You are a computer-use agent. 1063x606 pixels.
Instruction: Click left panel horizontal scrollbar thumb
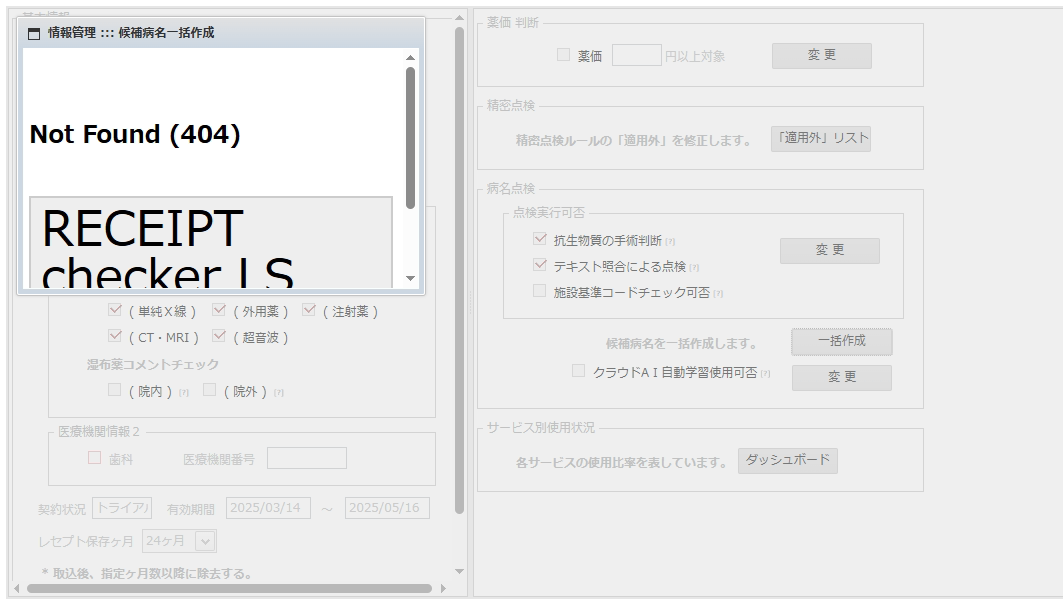tap(229, 588)
